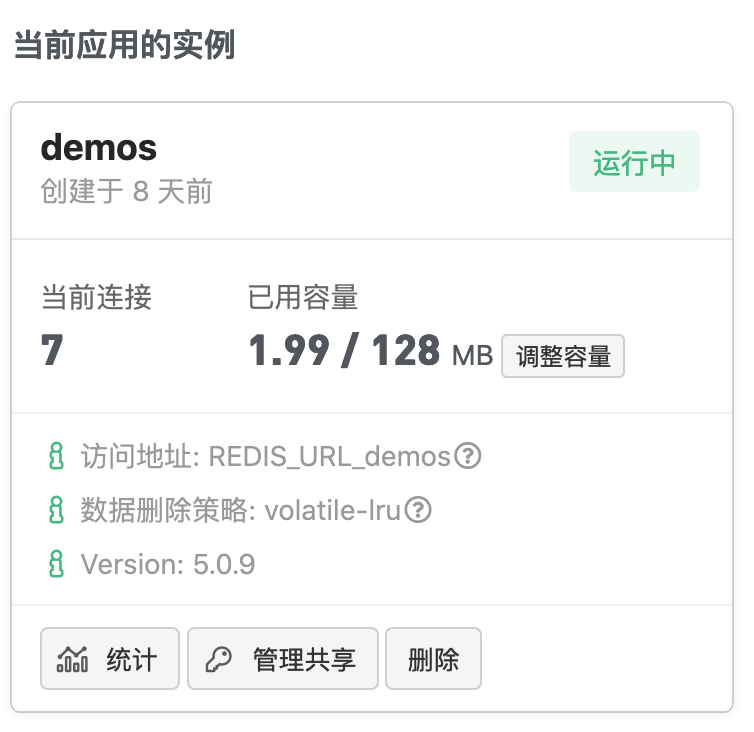Click the 调整容量 button

point(562,356)
